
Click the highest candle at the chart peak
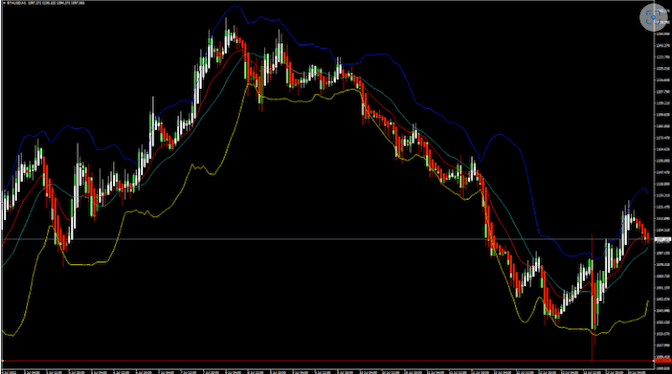click(x=227, y=34)
